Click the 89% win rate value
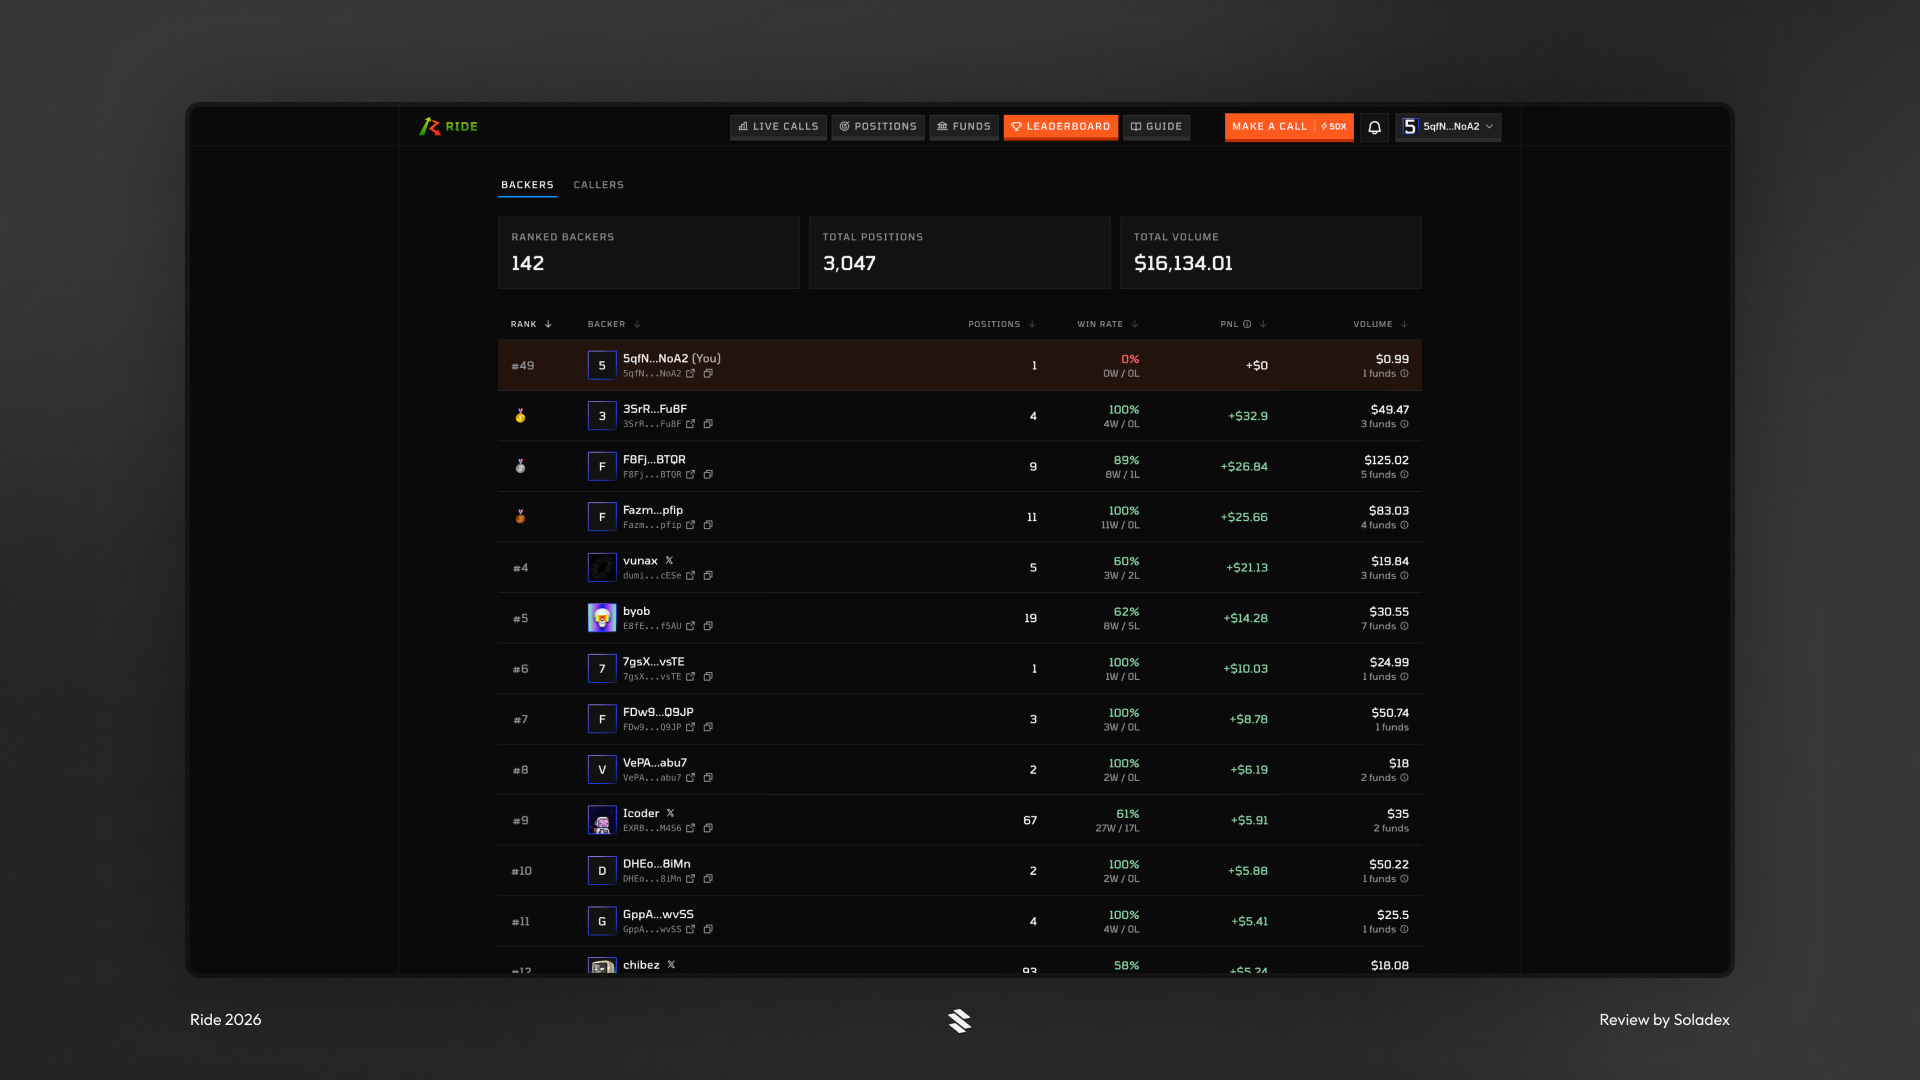 click(x=1126, y=460)
